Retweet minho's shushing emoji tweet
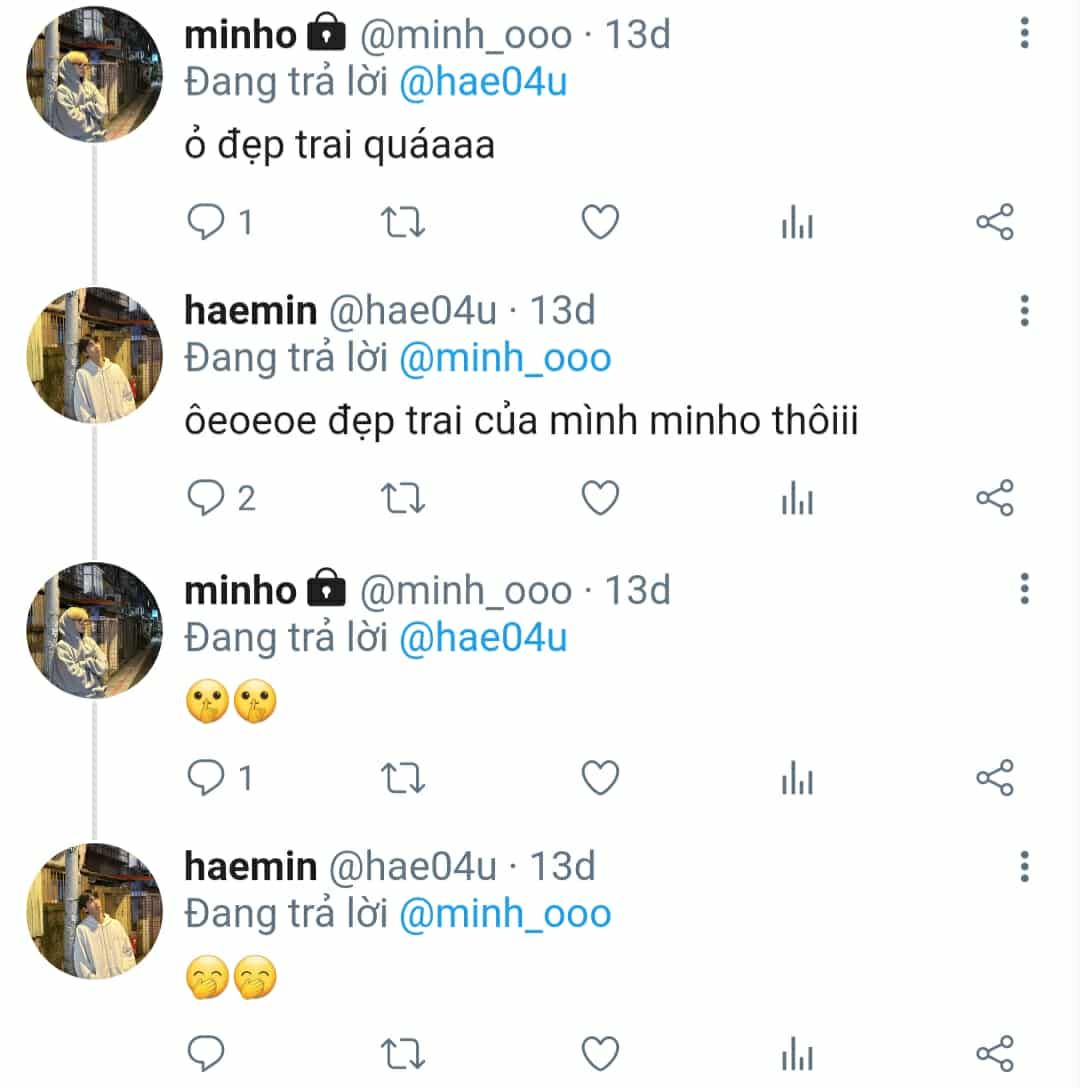Viewport: 1080px width, 1088px height. 403,777
